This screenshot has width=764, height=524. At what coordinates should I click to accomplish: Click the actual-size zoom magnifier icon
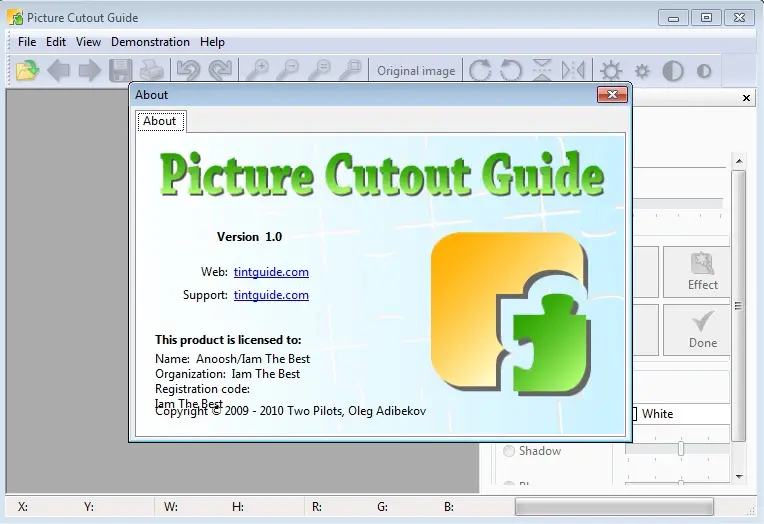coord(320,70)
